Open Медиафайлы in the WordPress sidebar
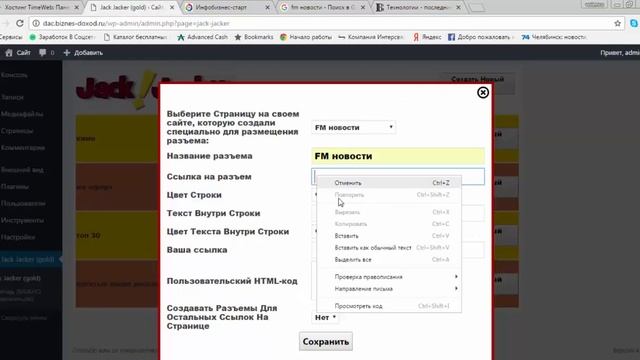The width and height of the screenshot is (640, 360). tap(22, 114)
